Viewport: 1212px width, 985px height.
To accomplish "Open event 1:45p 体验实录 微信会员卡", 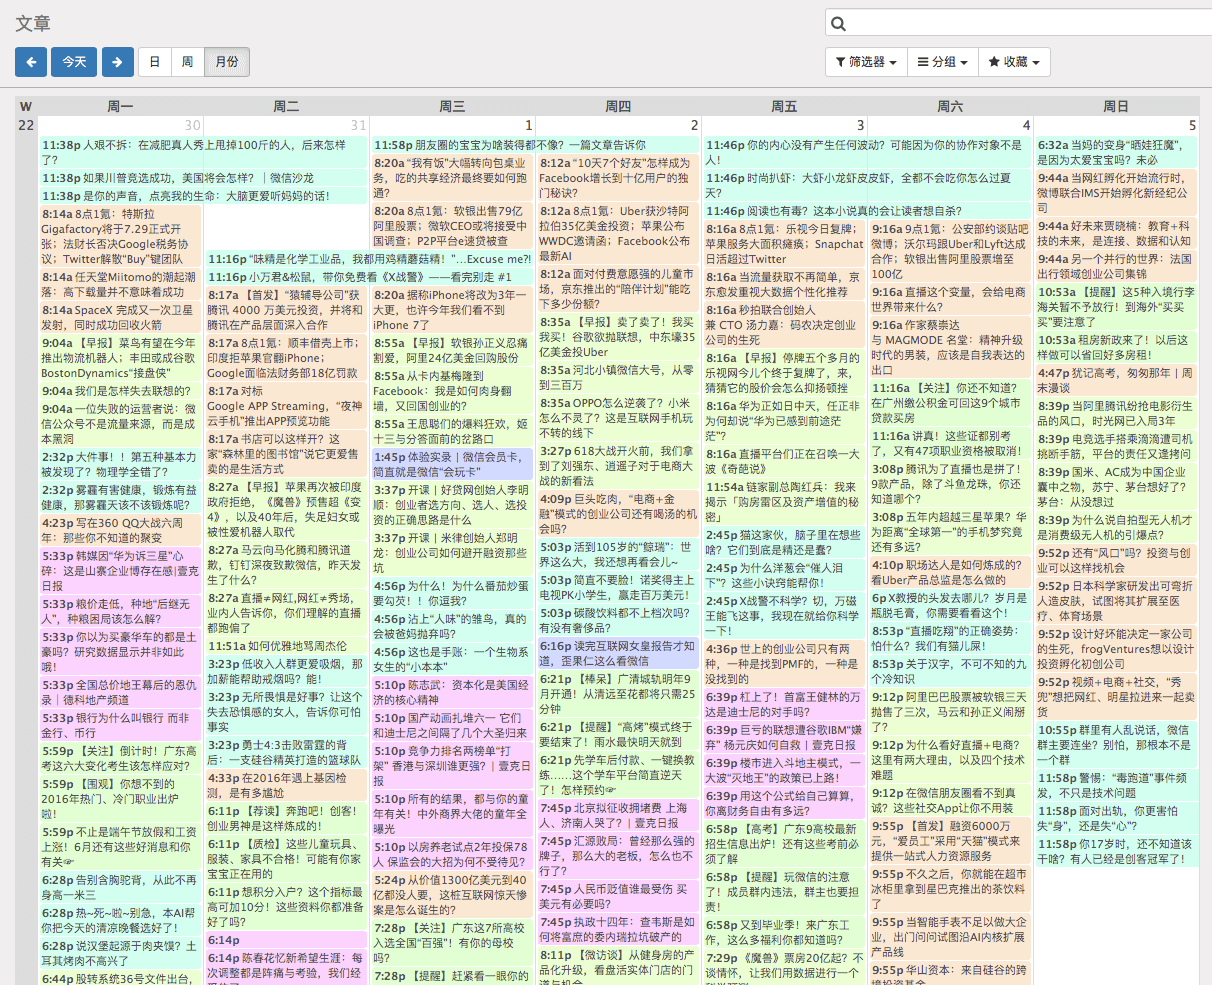I will [452, 464].
